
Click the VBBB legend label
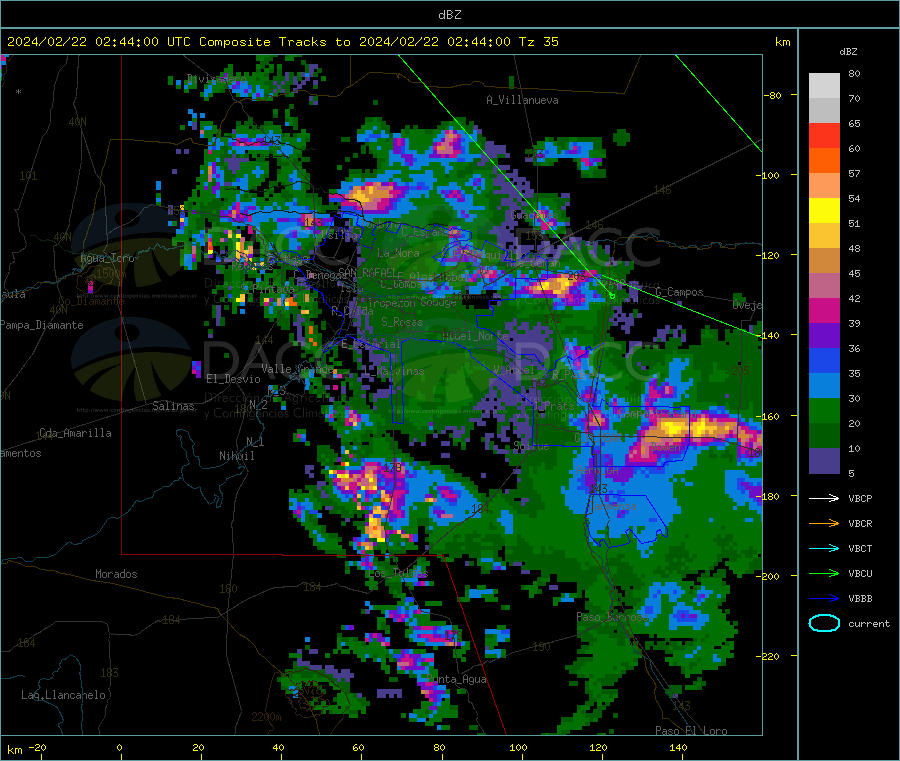click(860, 599)
